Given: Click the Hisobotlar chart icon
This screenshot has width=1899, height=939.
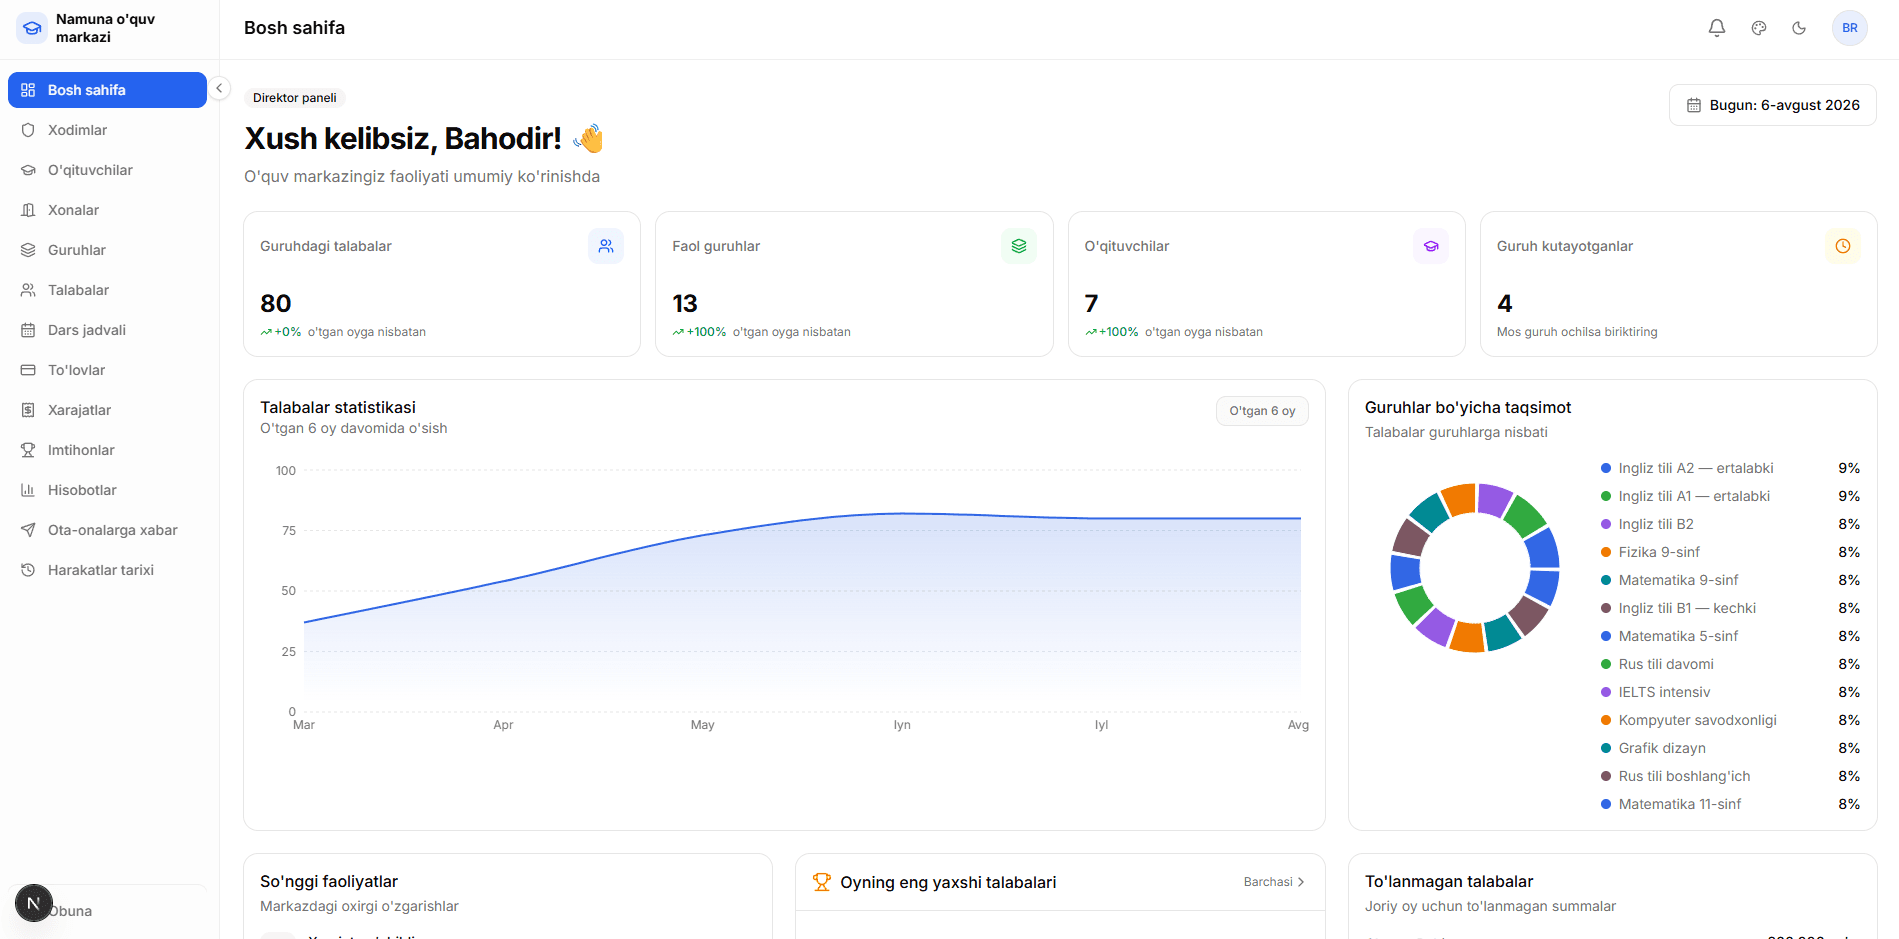Looking at the screenshot, I should [x=28, y=490].
